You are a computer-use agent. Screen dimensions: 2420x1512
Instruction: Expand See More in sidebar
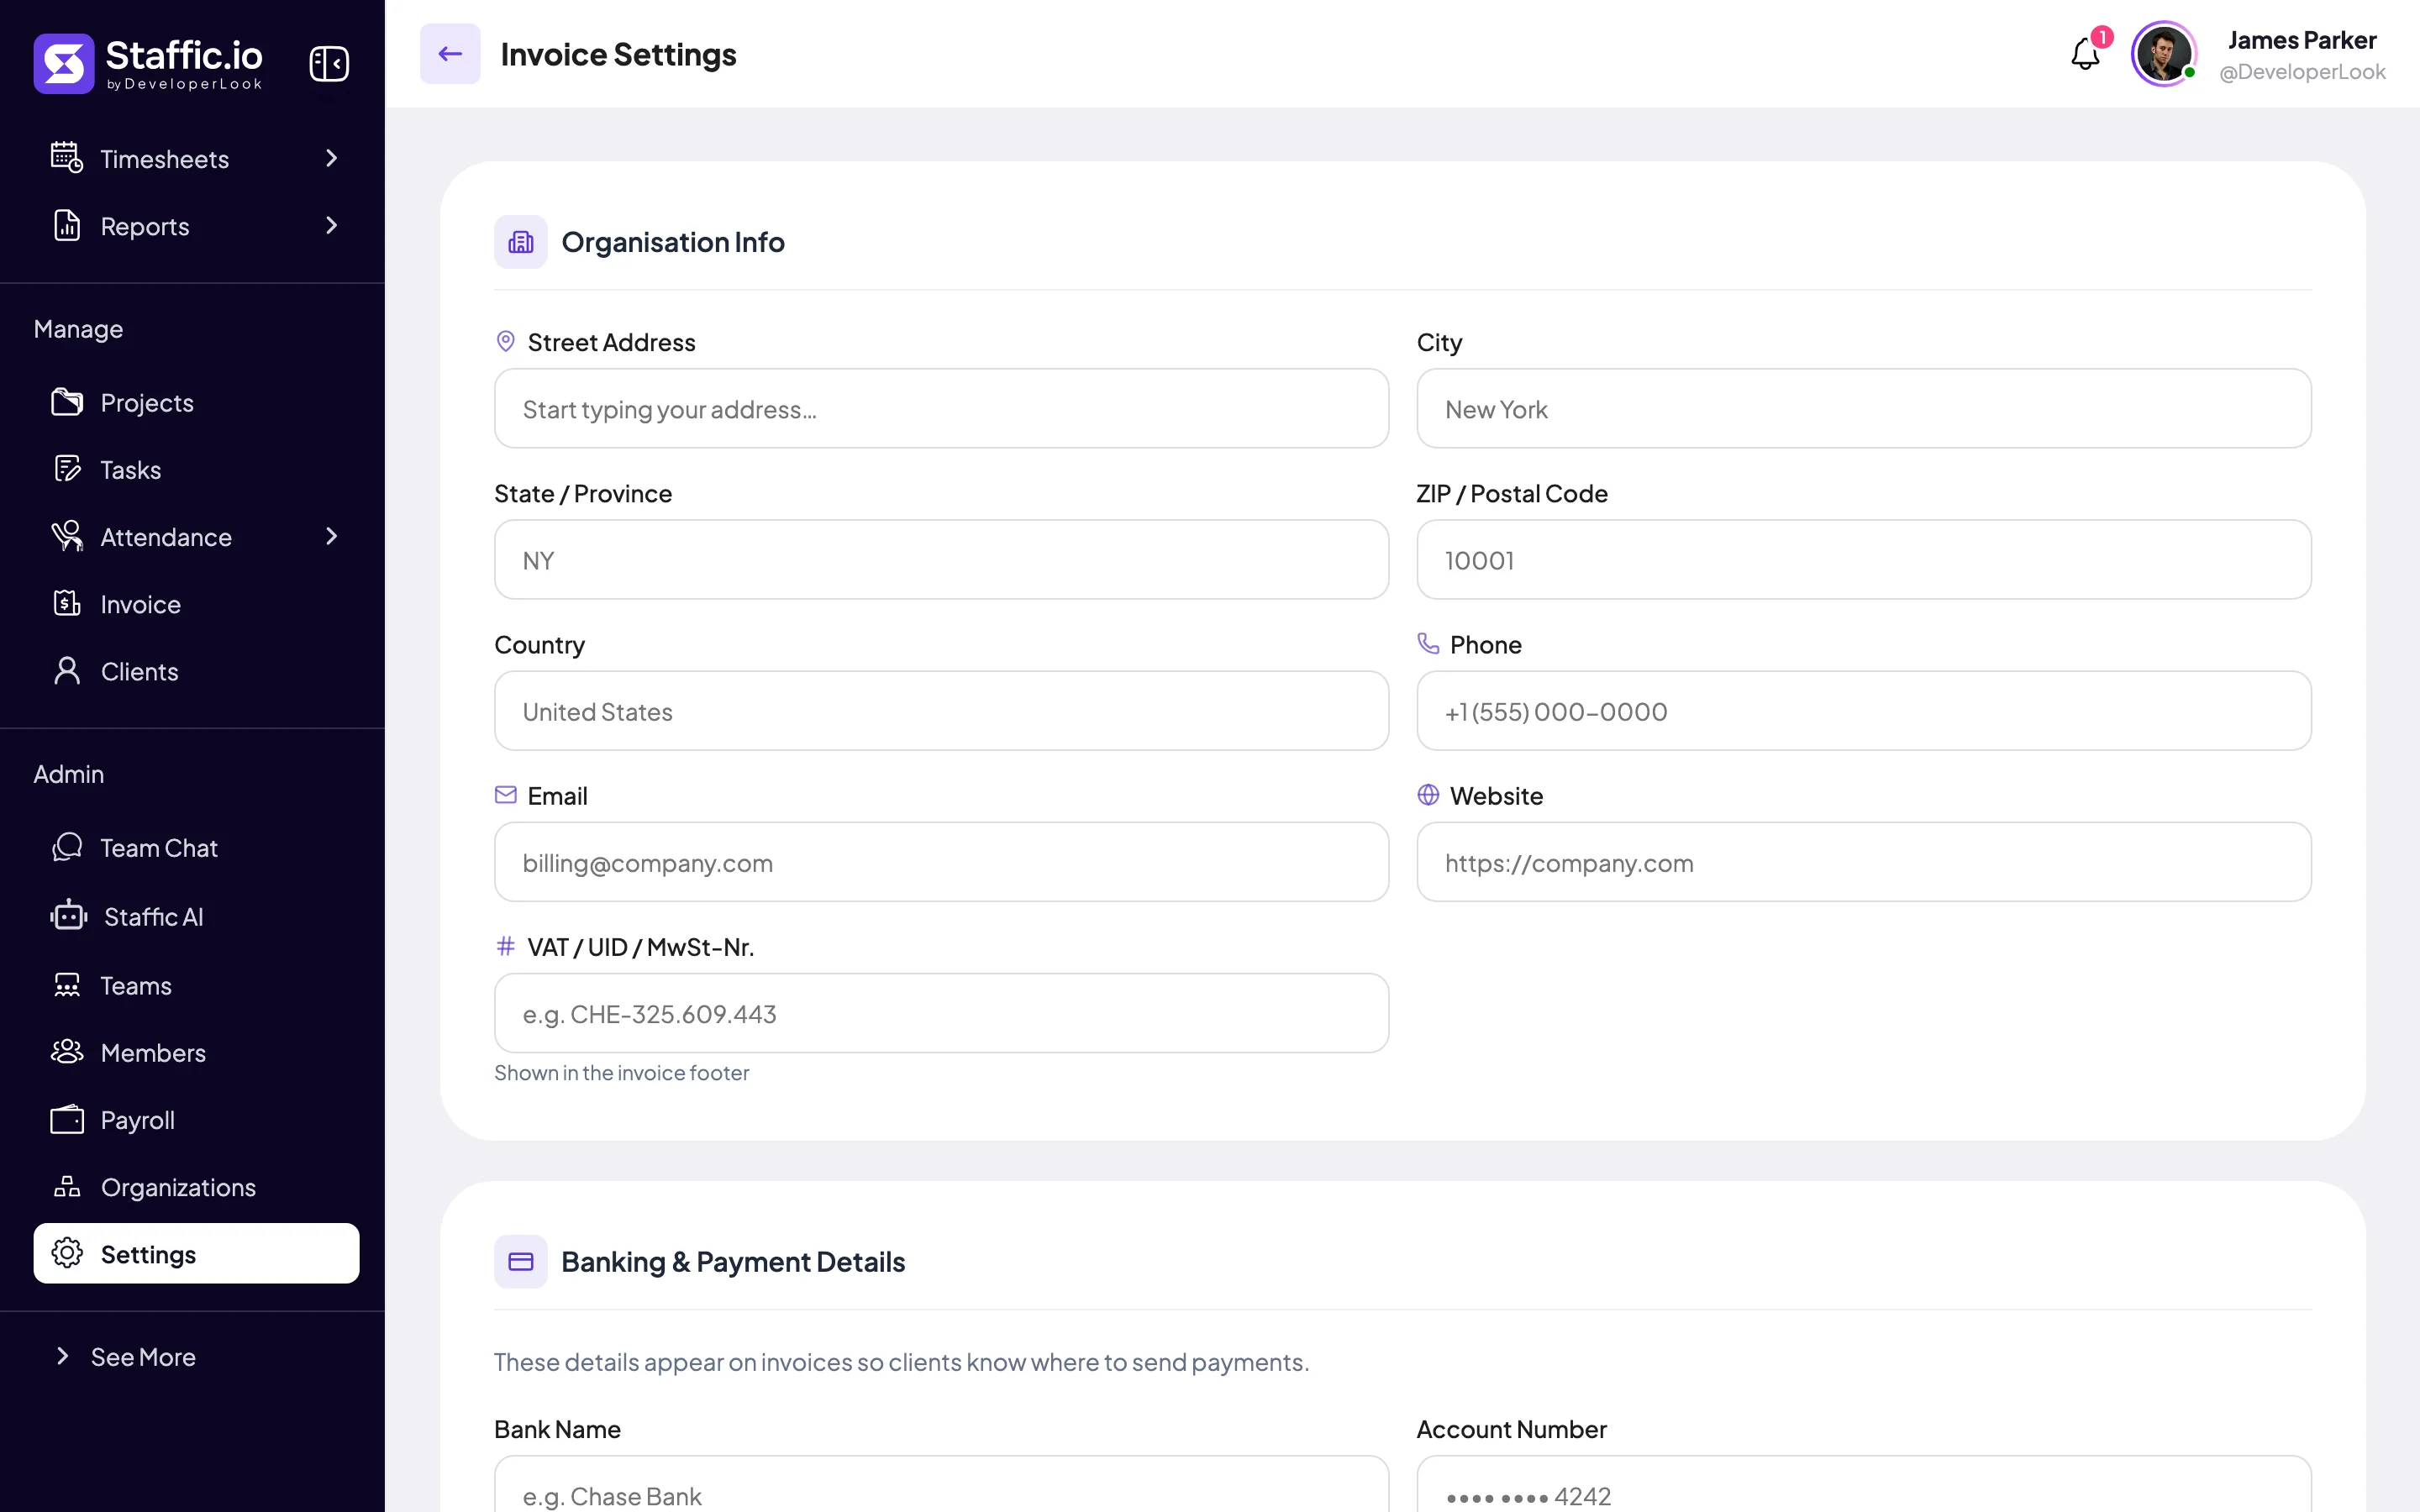pos(125,1357)
